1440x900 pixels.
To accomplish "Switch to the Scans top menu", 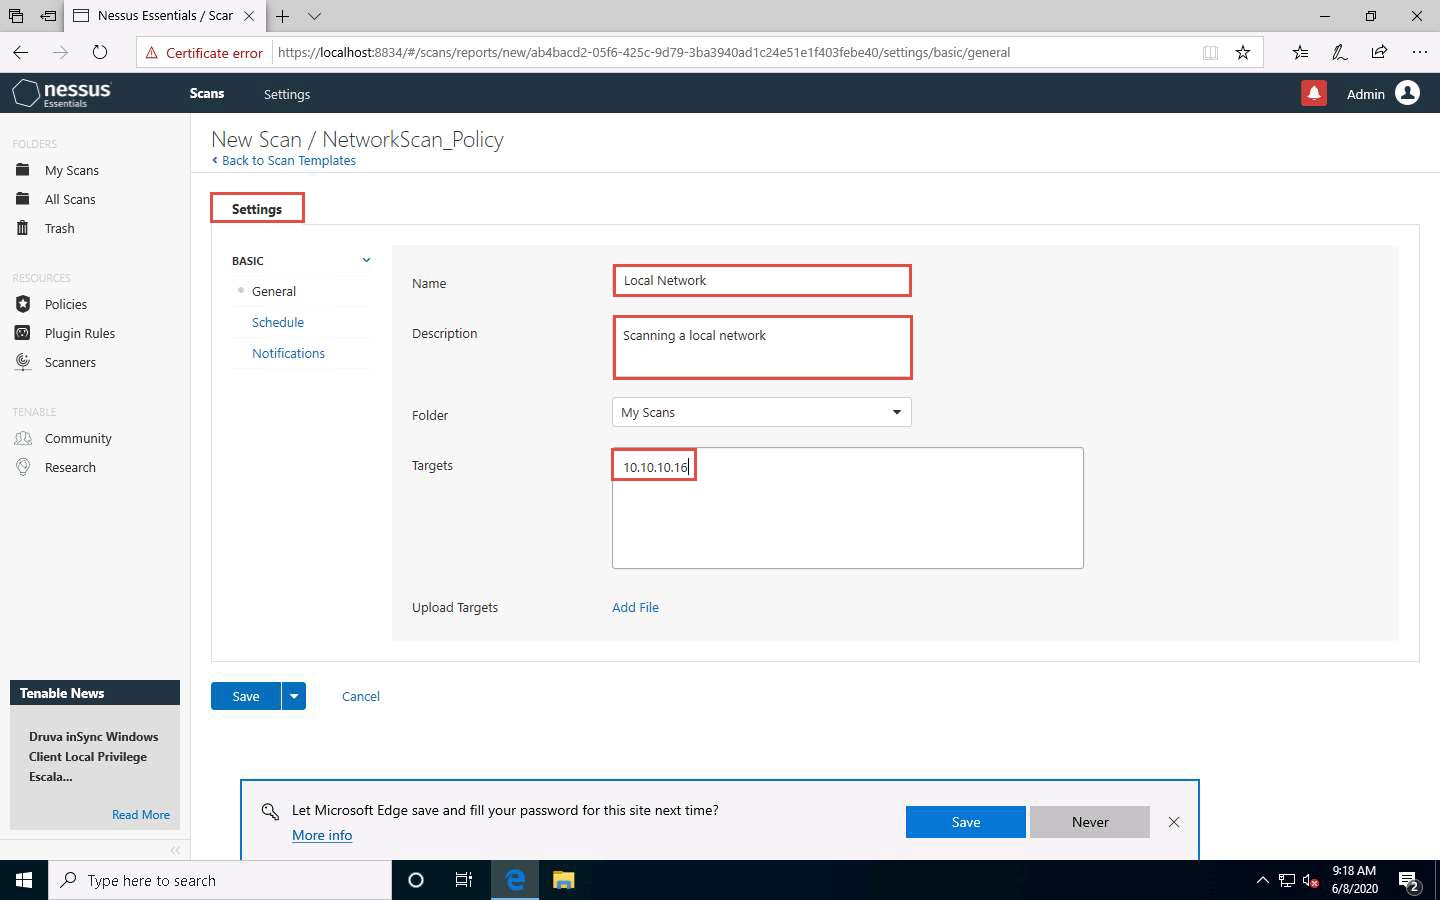I will click(x=207, y=93).
